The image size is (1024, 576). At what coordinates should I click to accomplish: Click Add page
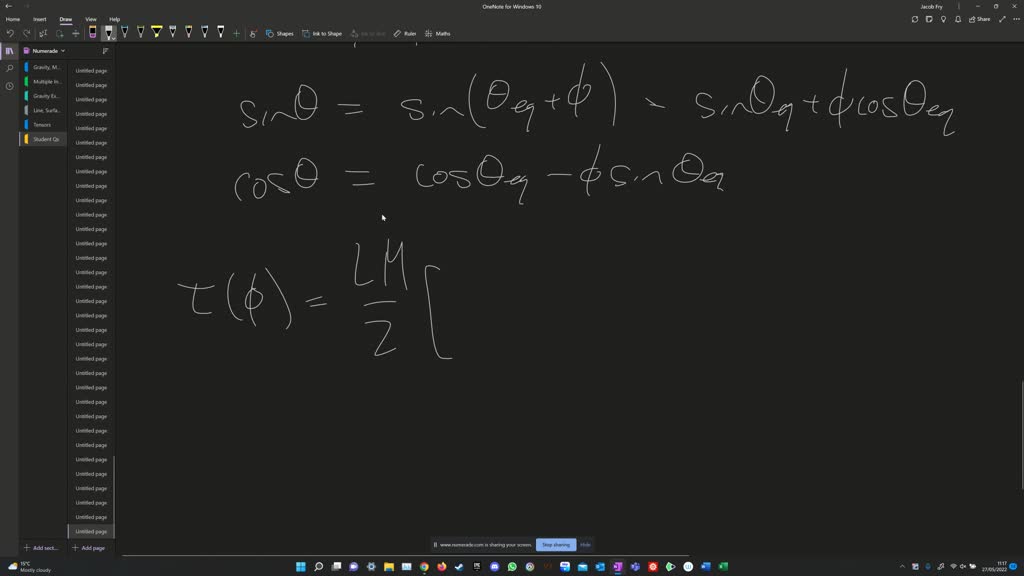[x=89, y=548]
